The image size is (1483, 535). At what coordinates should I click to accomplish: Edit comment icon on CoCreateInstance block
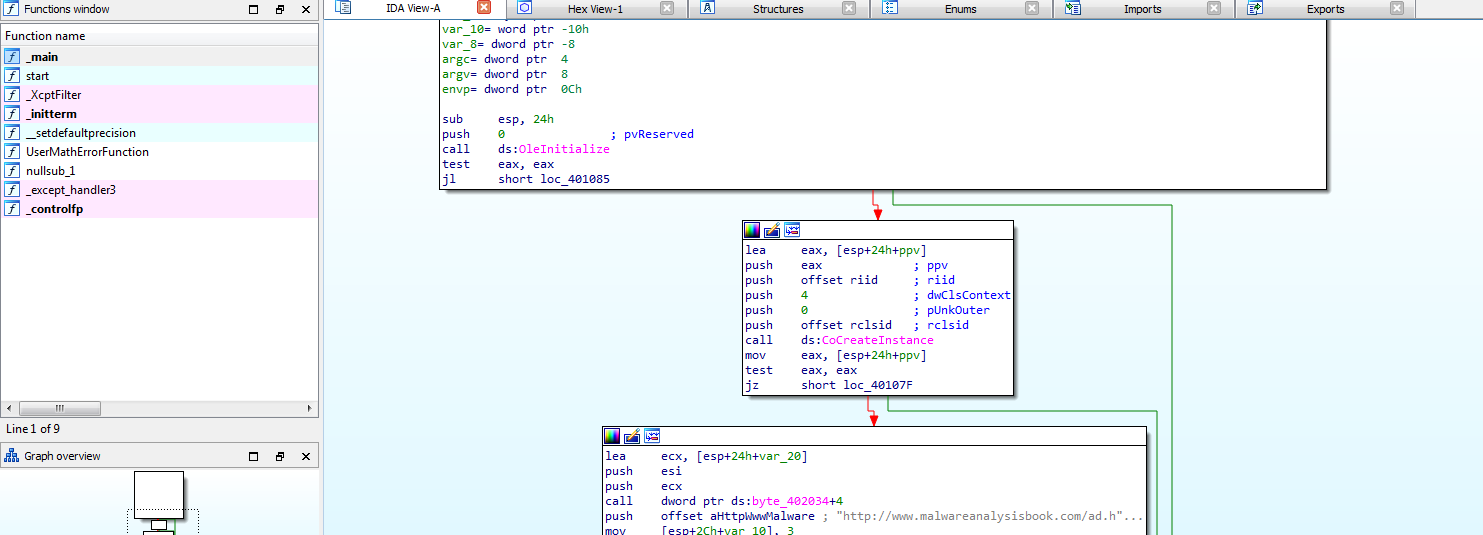[772, 230]
